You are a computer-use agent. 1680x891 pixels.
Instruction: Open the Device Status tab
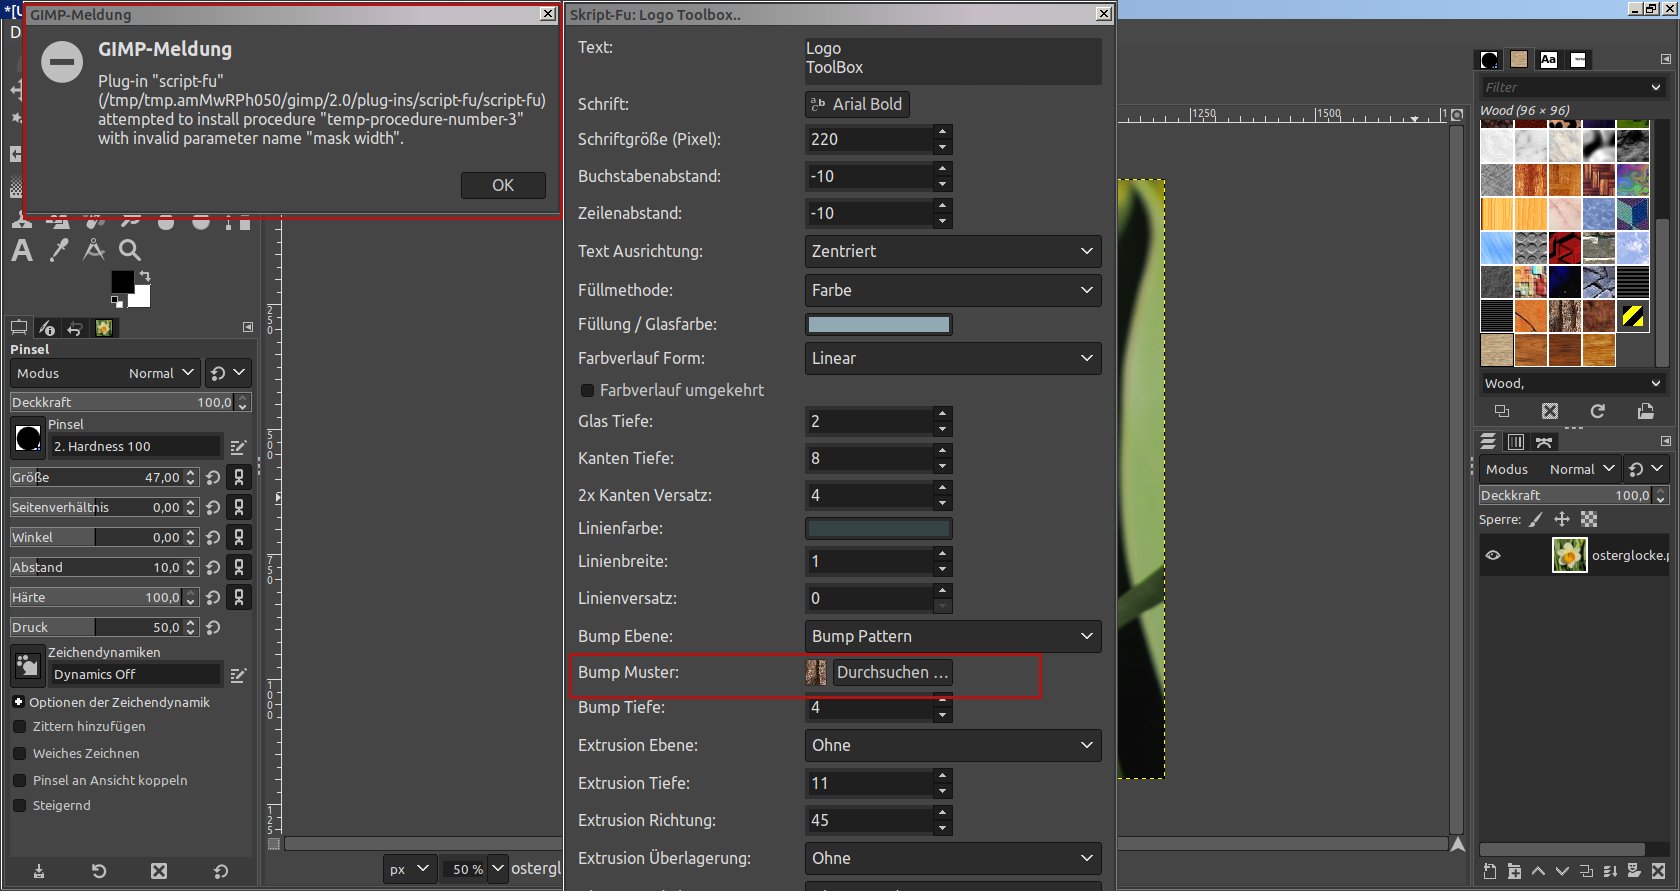[x=47, y=327]
